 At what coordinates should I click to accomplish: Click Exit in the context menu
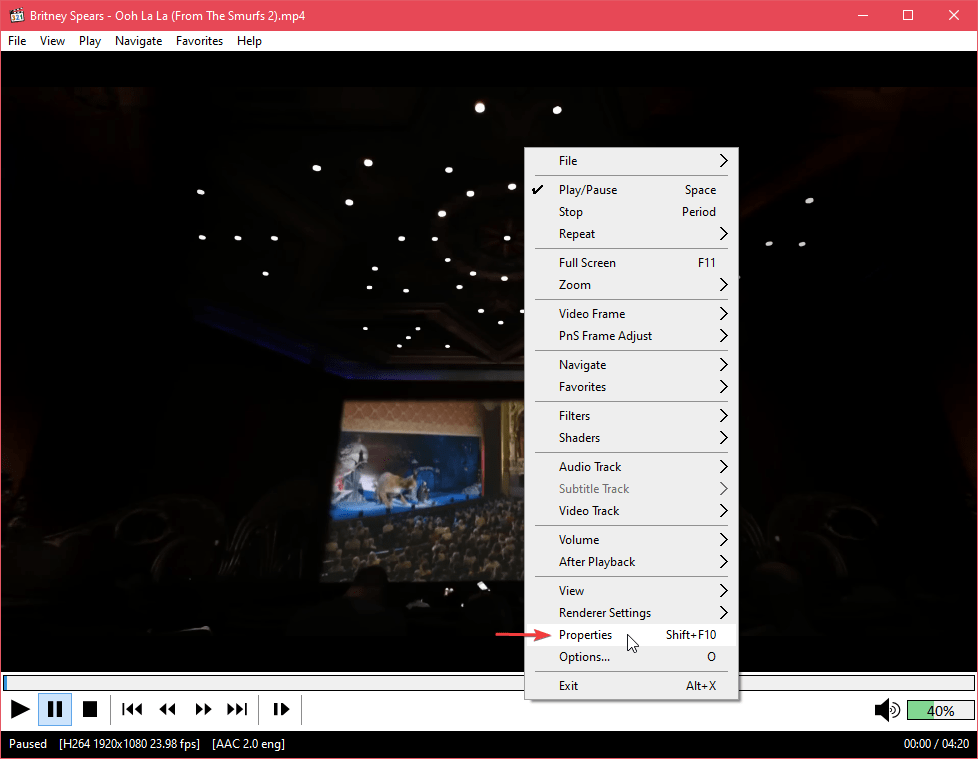point(569,686)
